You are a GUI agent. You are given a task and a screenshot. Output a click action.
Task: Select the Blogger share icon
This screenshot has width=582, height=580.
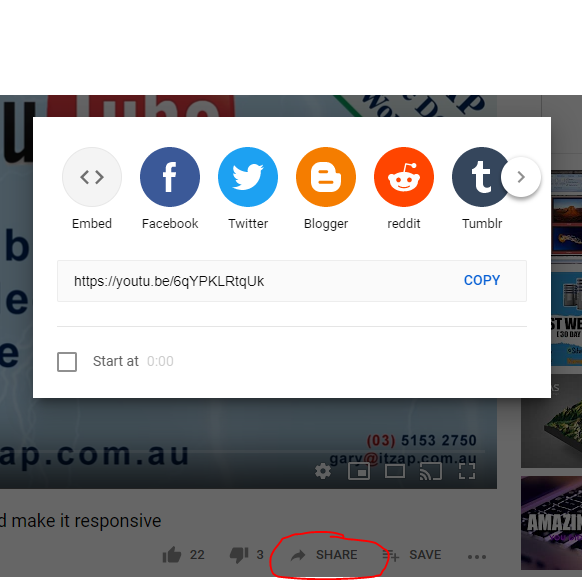point(326,177)
